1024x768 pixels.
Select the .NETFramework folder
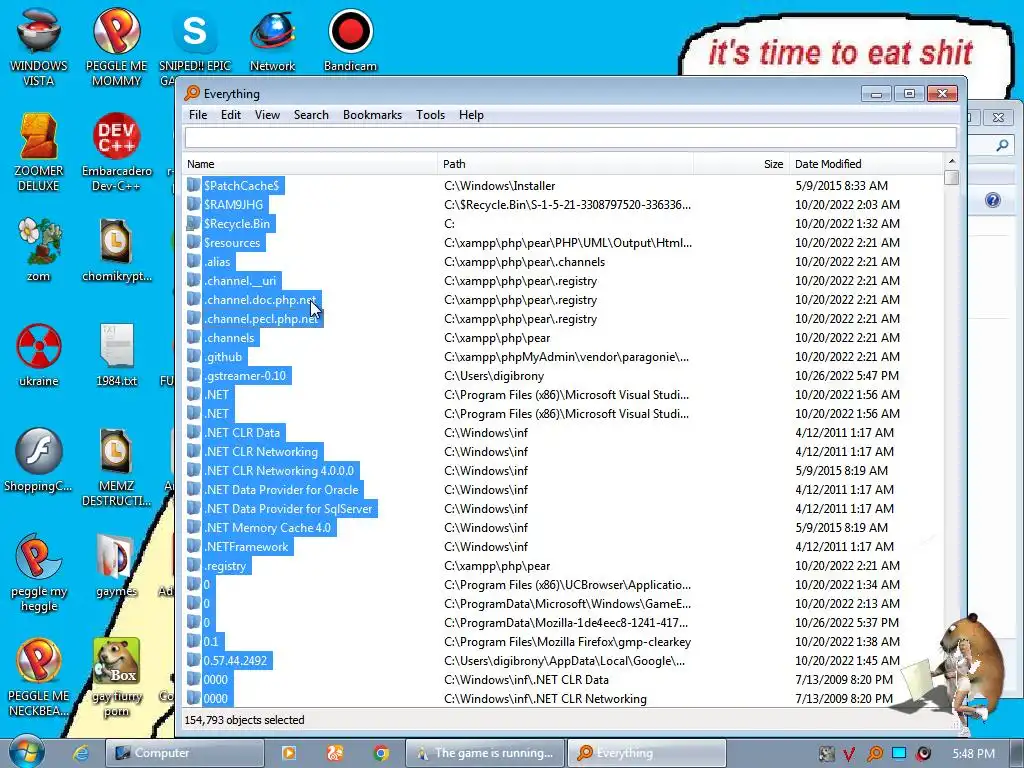563,547
